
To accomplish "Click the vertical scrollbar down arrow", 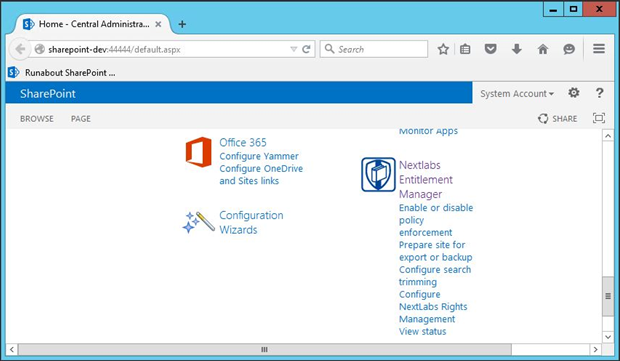I will pos(608,337).
